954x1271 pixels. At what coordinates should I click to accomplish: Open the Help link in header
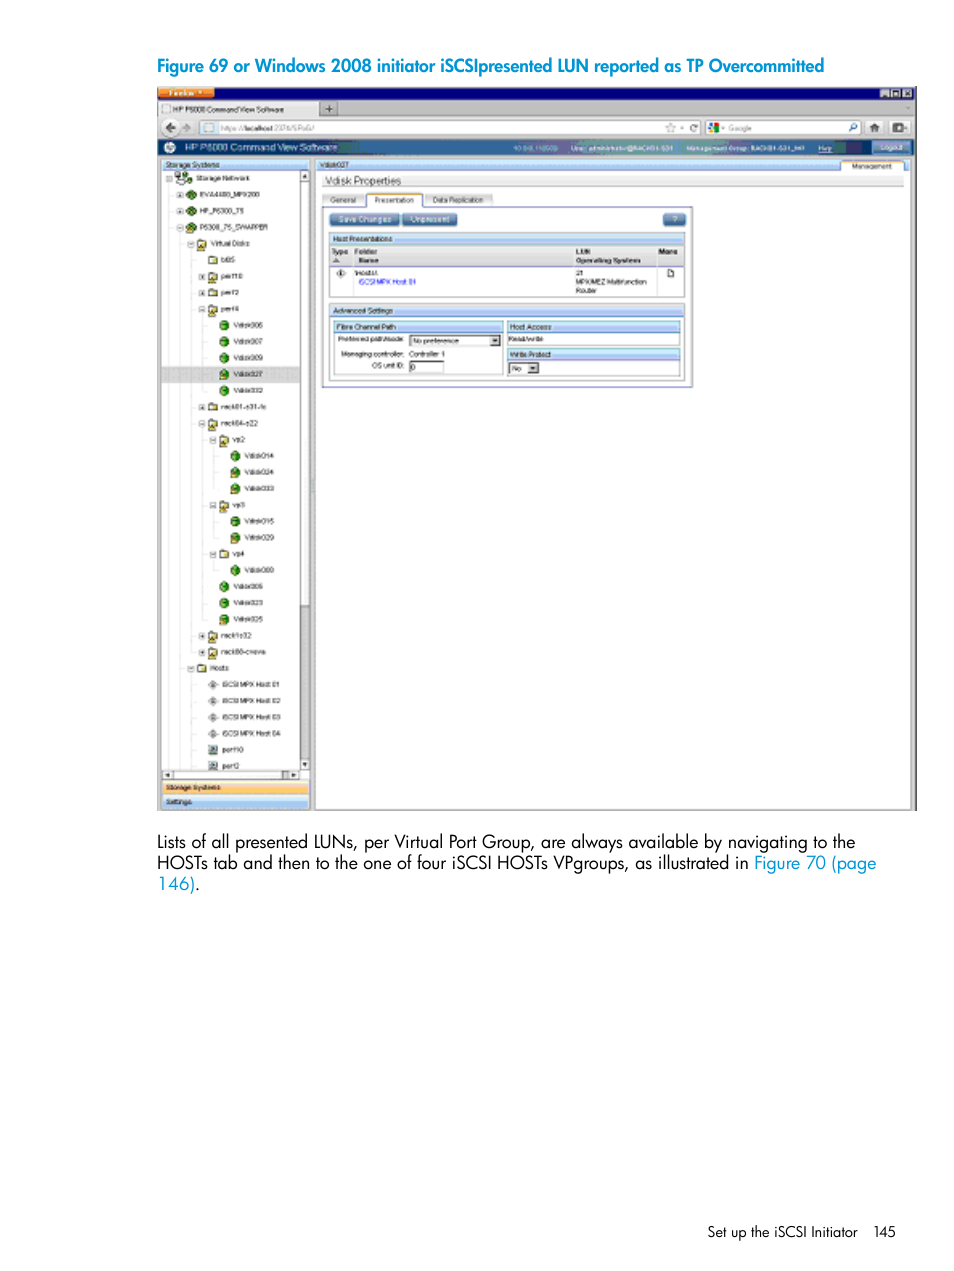coord(825,148)
